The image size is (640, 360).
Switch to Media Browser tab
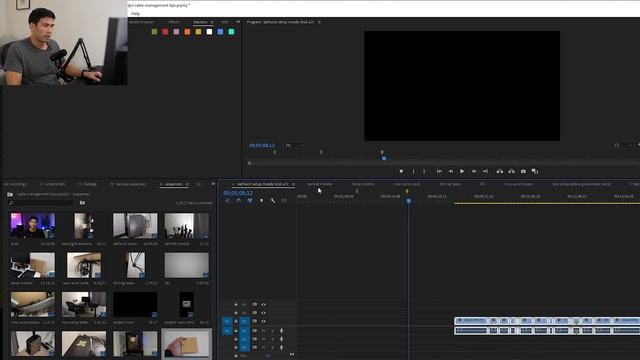[141, 22]
